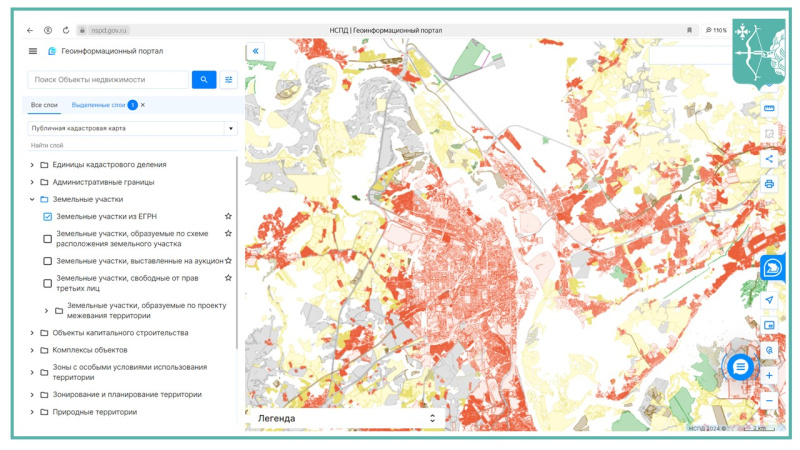Image resolution: width=800 pixels, height=450 pixels.
Task: Collapse the sidebar with double-arrow icon
Action: click(x=256, y=51)
